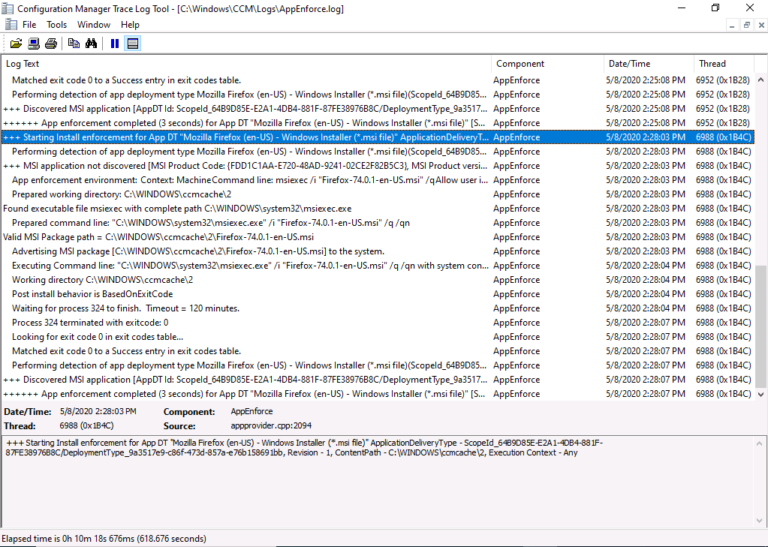The width and height of the screenshot is (768, 547).
Task: Click the Print icon in toolbar
Action: (50, 43)
